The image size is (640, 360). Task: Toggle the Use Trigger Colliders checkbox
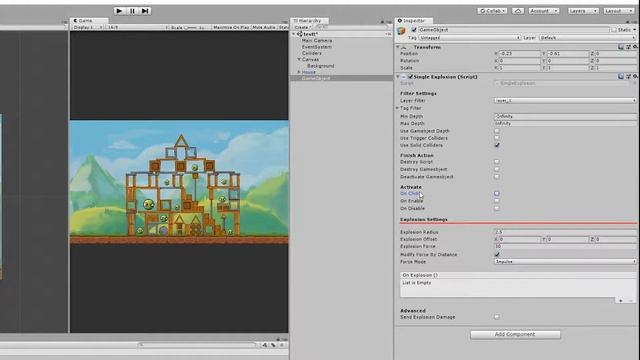coord(497,138)
